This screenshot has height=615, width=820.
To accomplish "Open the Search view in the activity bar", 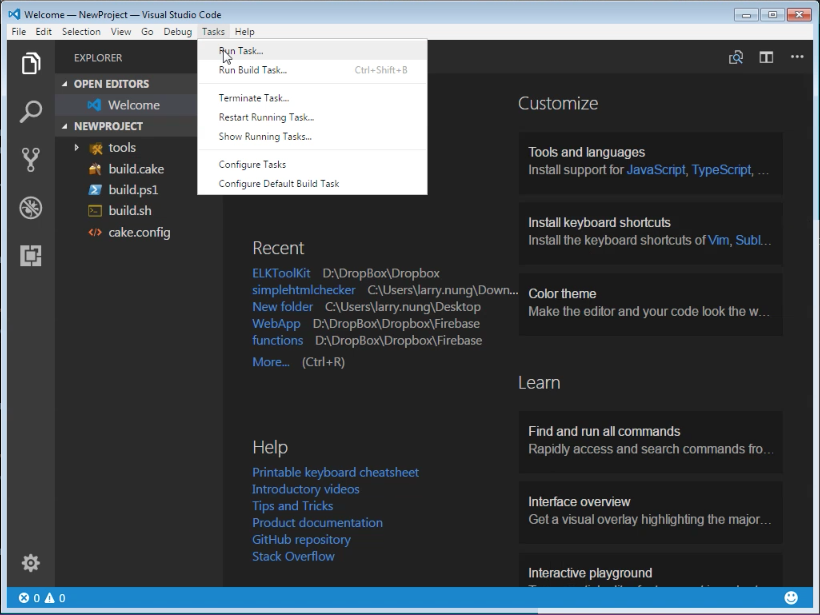I will point(31,111).
